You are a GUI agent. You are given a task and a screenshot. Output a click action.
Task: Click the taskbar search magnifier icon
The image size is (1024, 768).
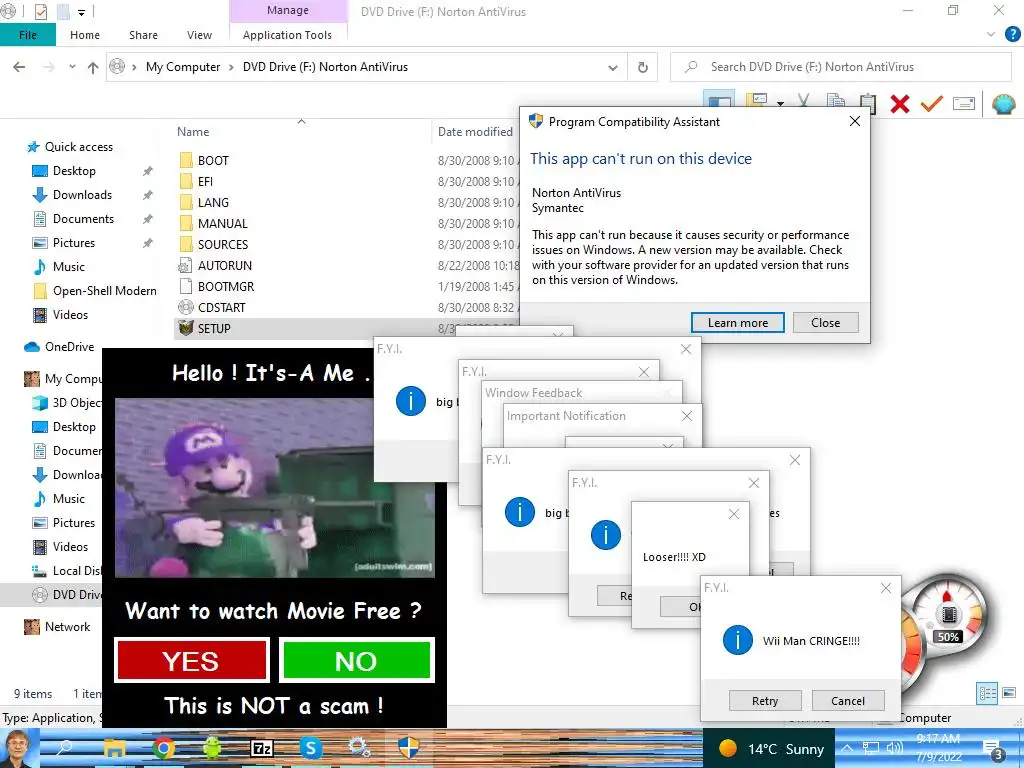pos(65,748)
